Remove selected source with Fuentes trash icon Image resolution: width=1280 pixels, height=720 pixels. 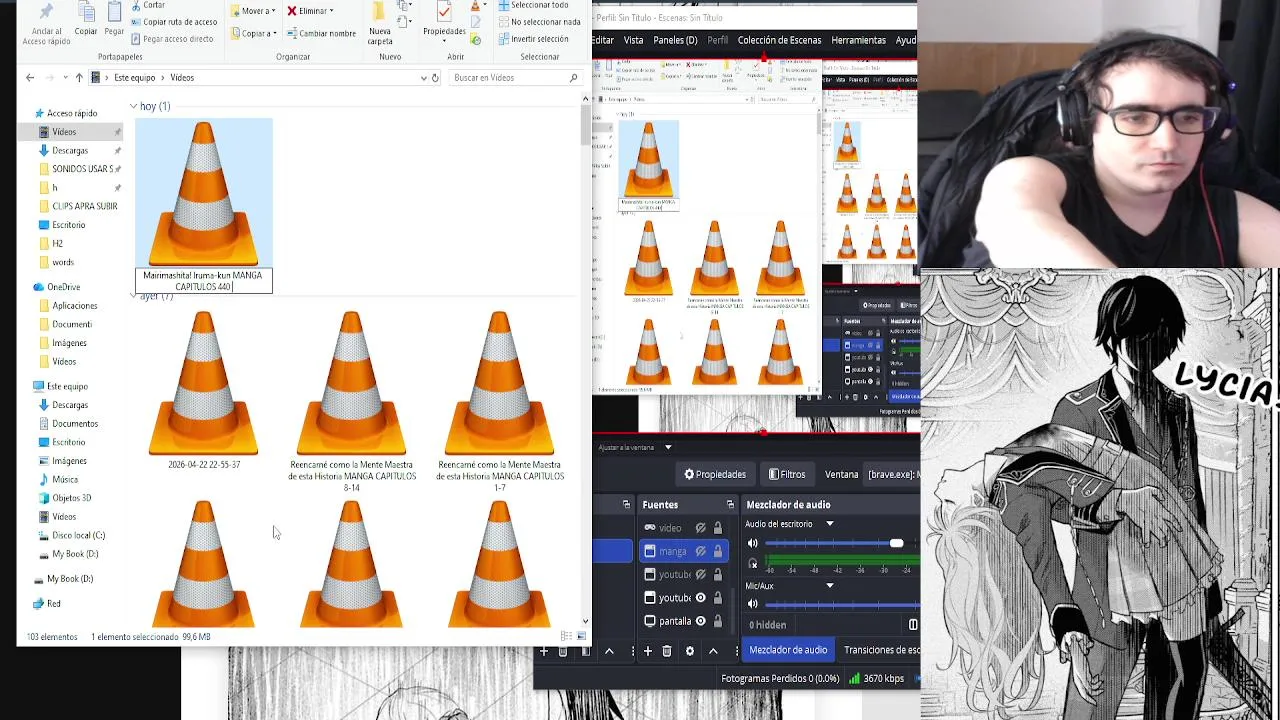click(x=667, y=651)
